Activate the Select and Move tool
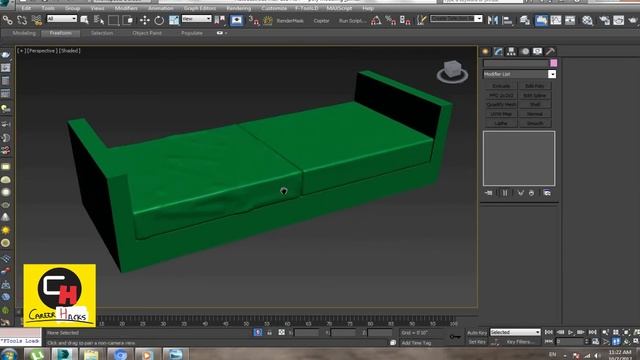This screenshot has height=360, width=640. pyautogui.click(x=144, y=20)
